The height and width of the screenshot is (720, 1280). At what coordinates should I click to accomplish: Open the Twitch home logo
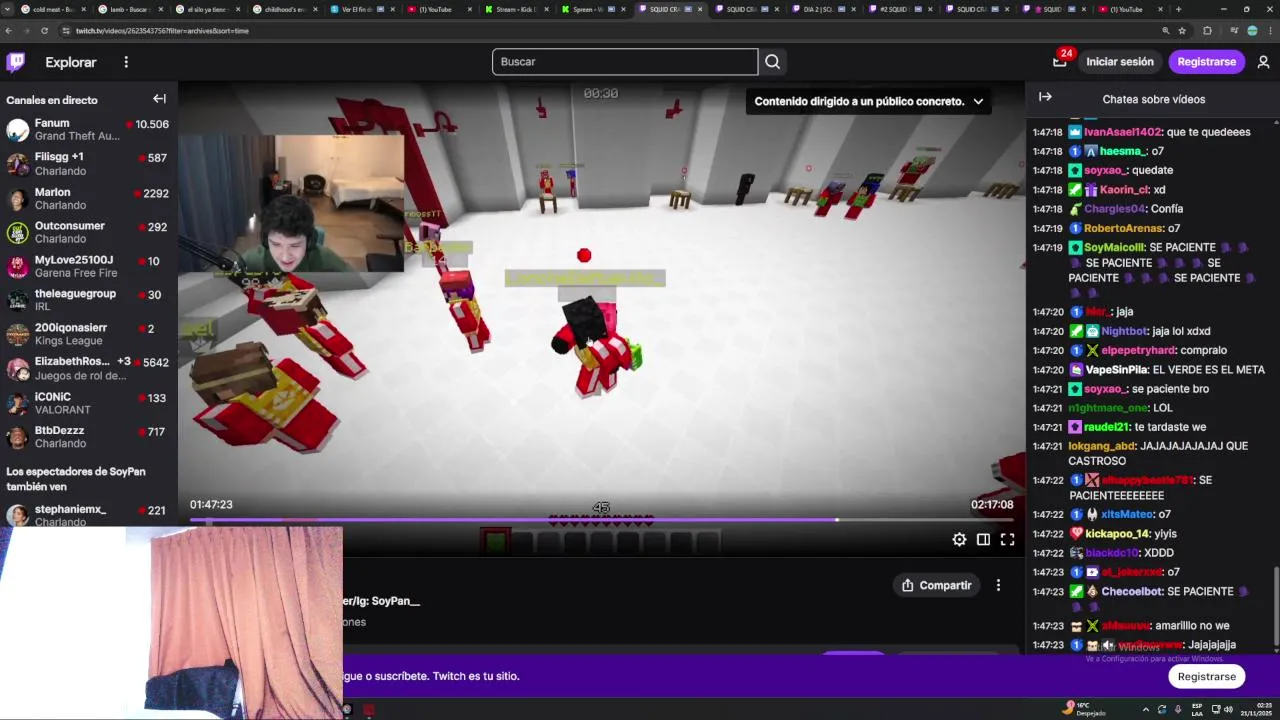pos(16,62)
